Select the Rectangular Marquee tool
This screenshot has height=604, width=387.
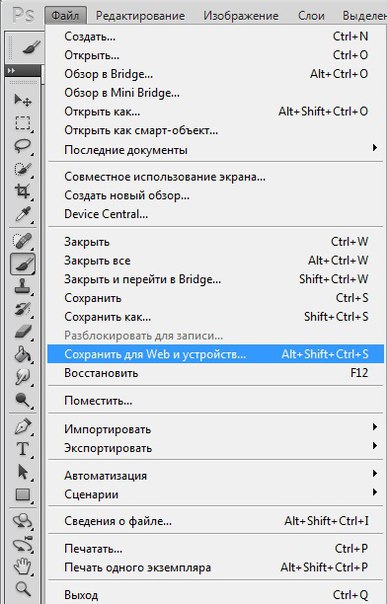[x=23, y=123]
